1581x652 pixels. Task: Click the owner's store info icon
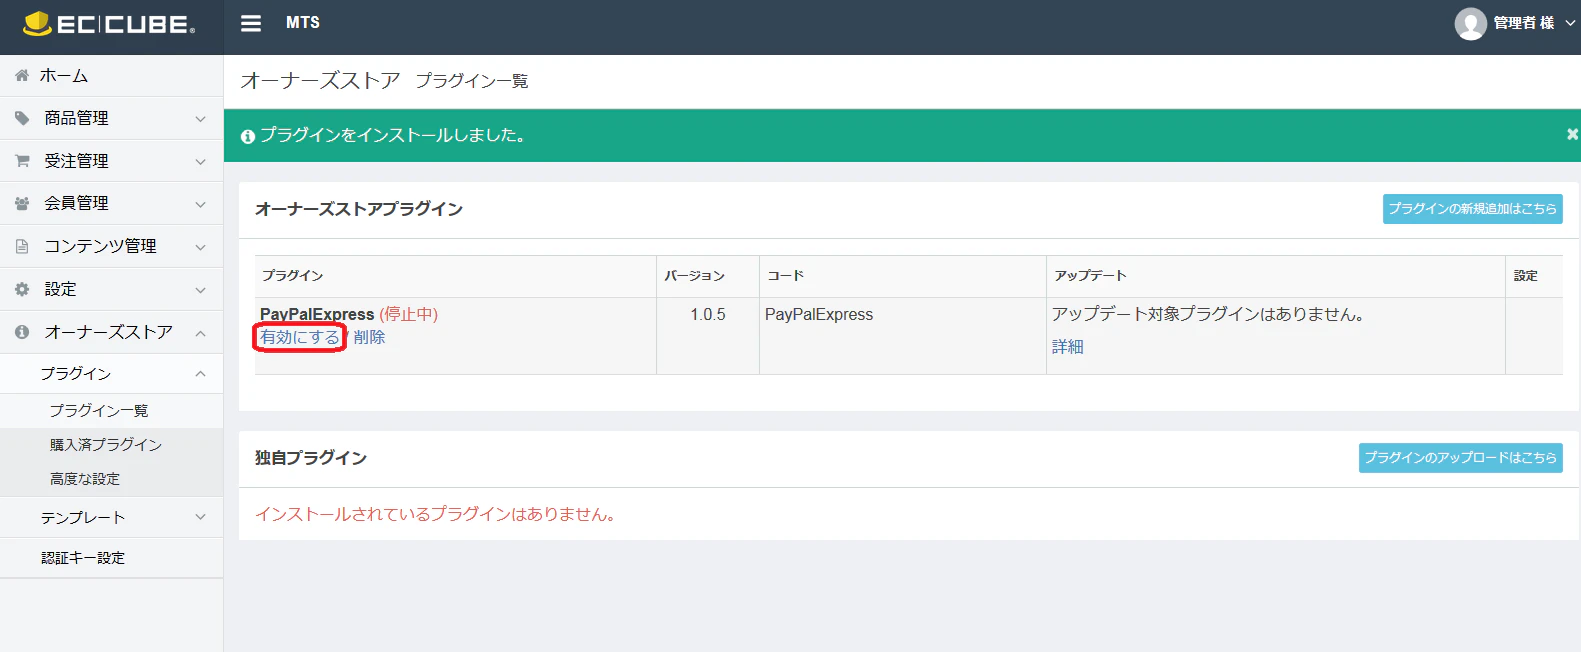[22, 332]
